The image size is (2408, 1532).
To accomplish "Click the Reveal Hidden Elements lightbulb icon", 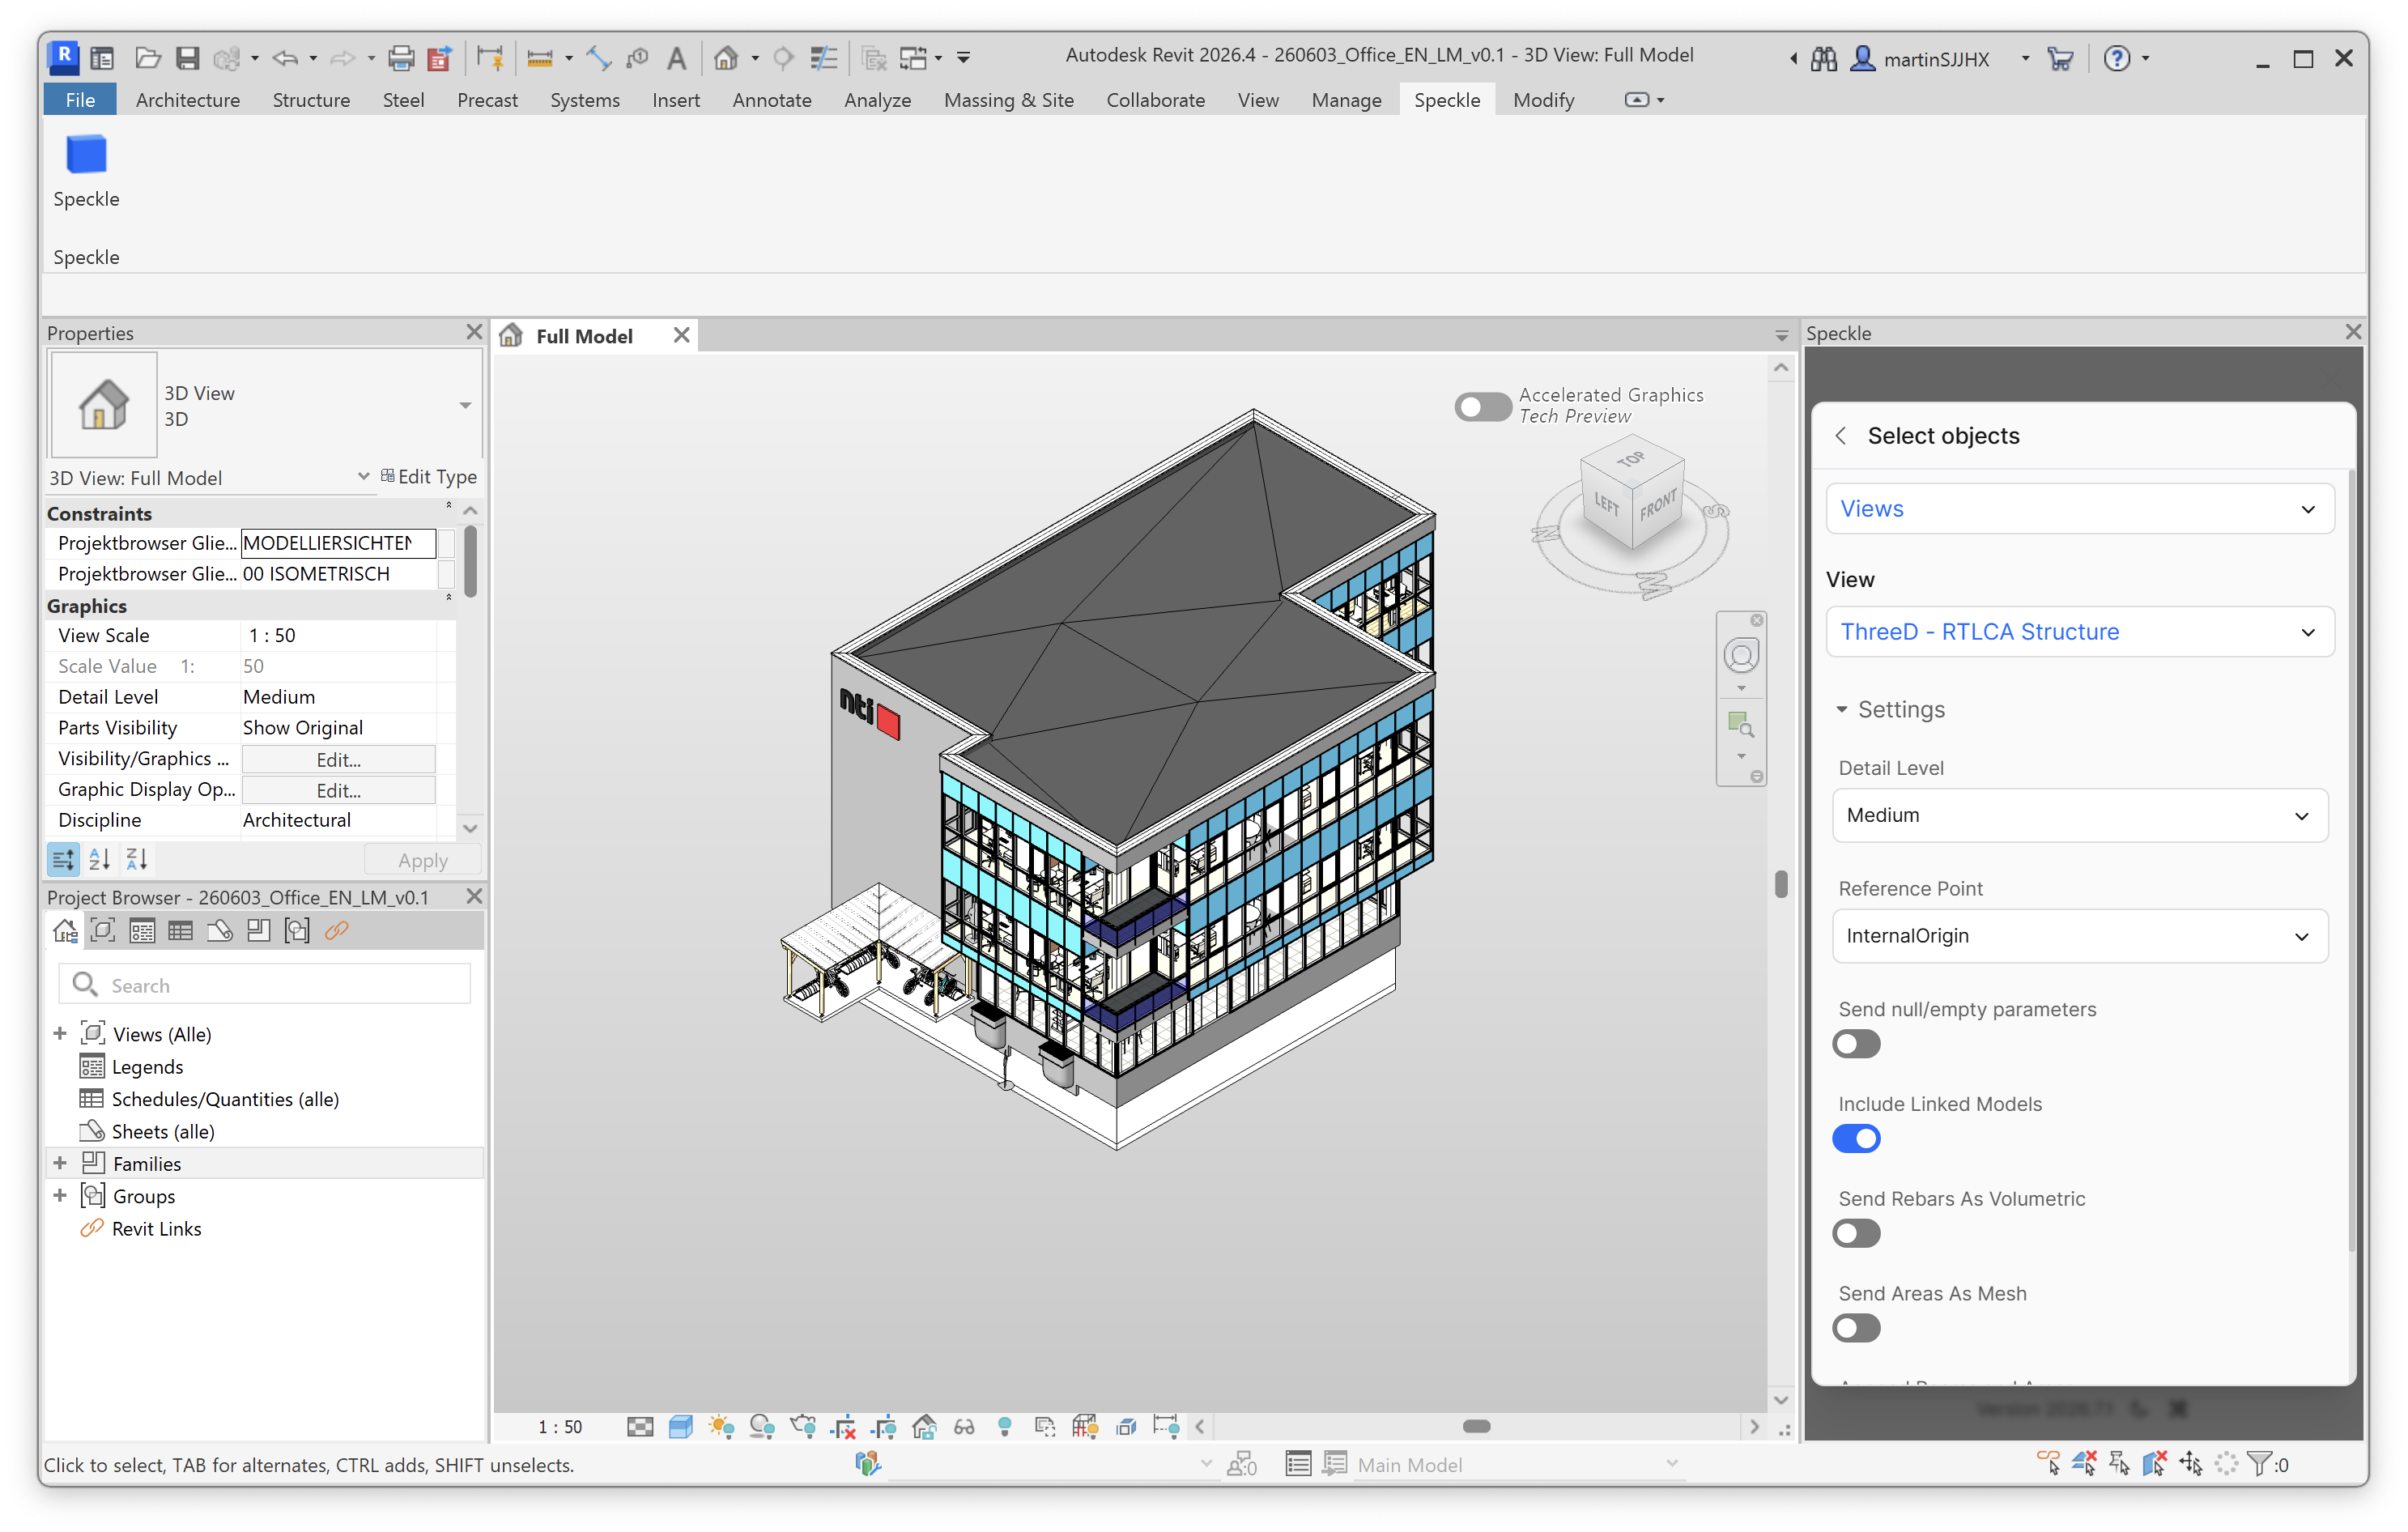I will [x=1005, y=1427].
